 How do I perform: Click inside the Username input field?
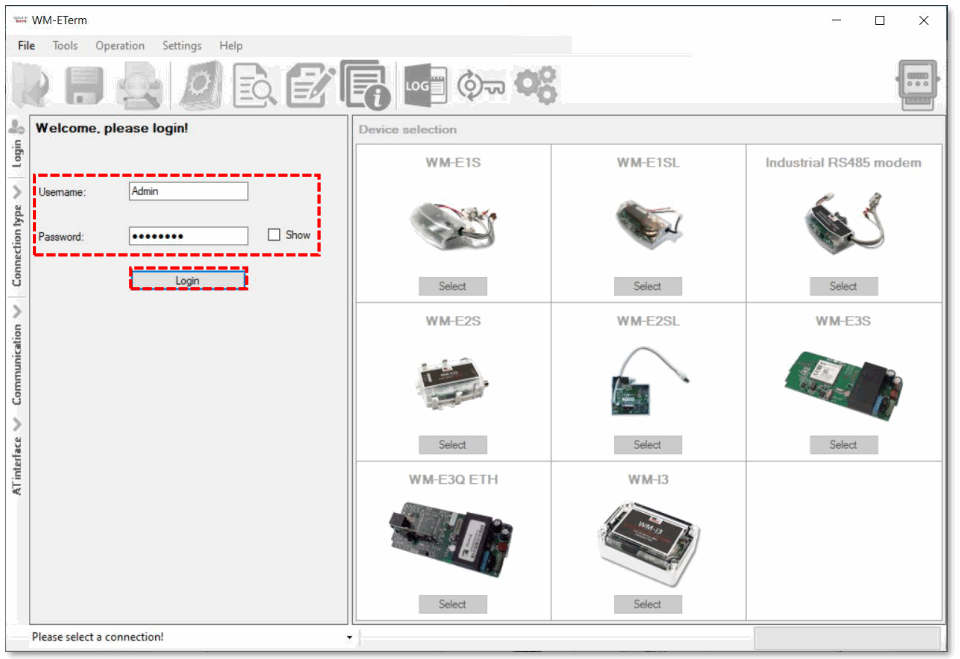click(x=188, y=190)
